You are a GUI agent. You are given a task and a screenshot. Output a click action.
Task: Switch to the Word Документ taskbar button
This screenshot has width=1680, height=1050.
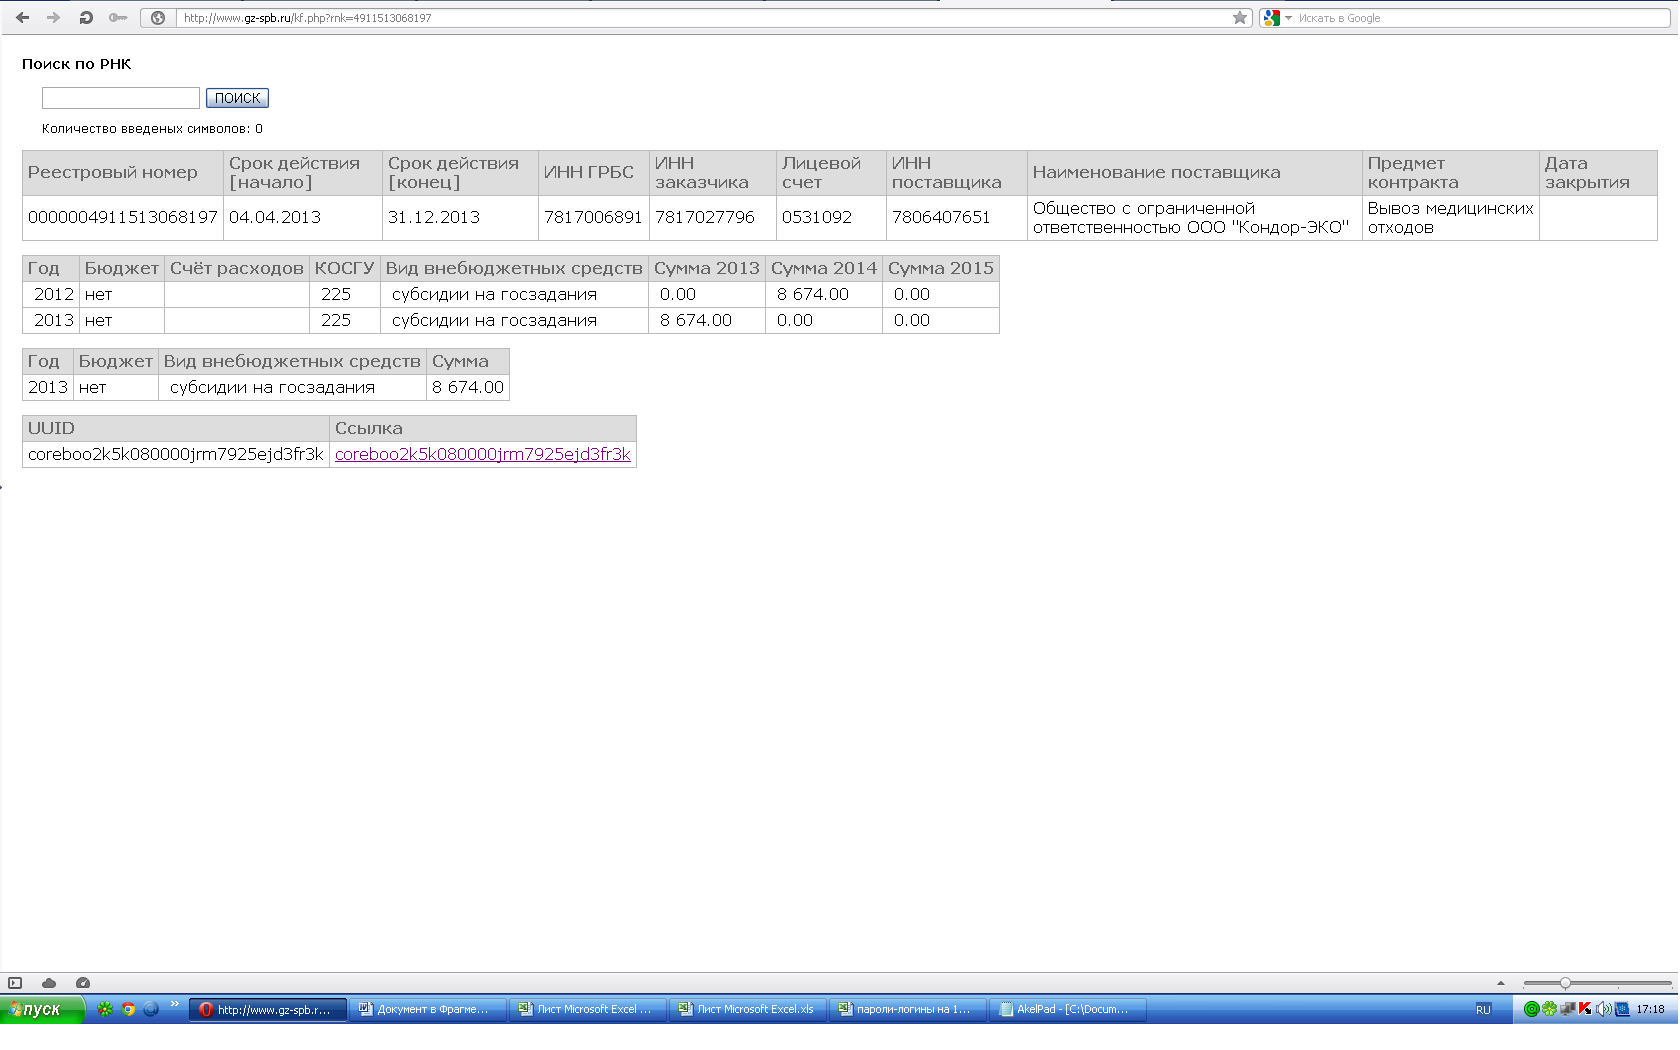click(x=428, y=1009)
